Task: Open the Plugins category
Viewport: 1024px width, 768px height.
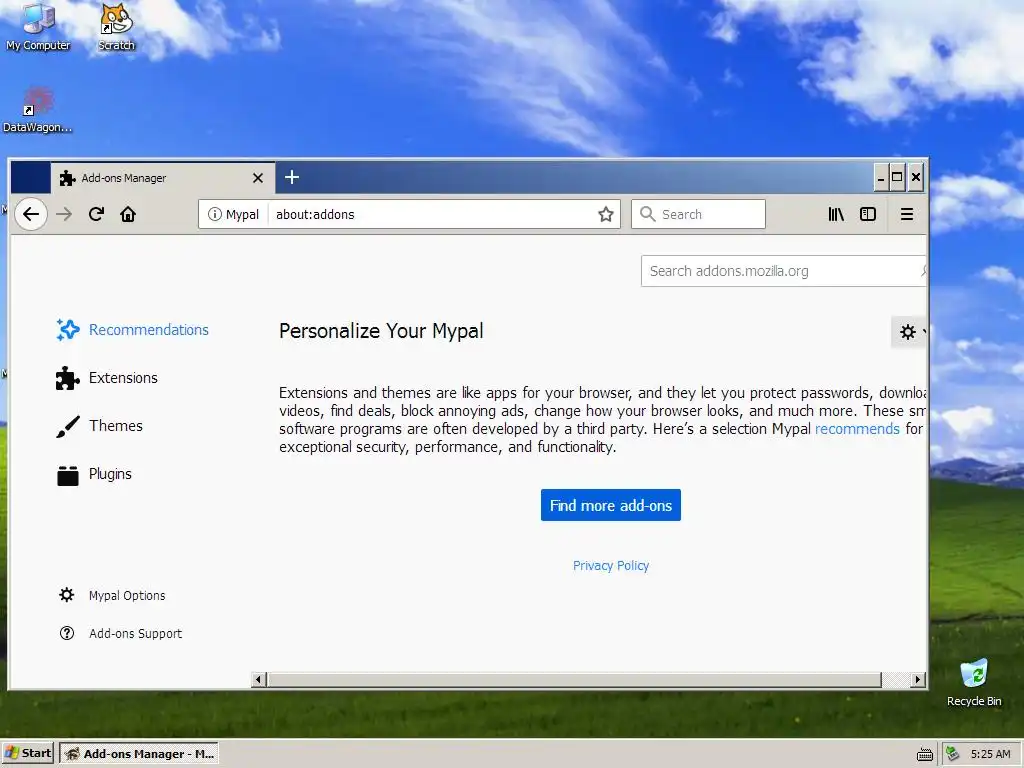Action: (94, 474)
